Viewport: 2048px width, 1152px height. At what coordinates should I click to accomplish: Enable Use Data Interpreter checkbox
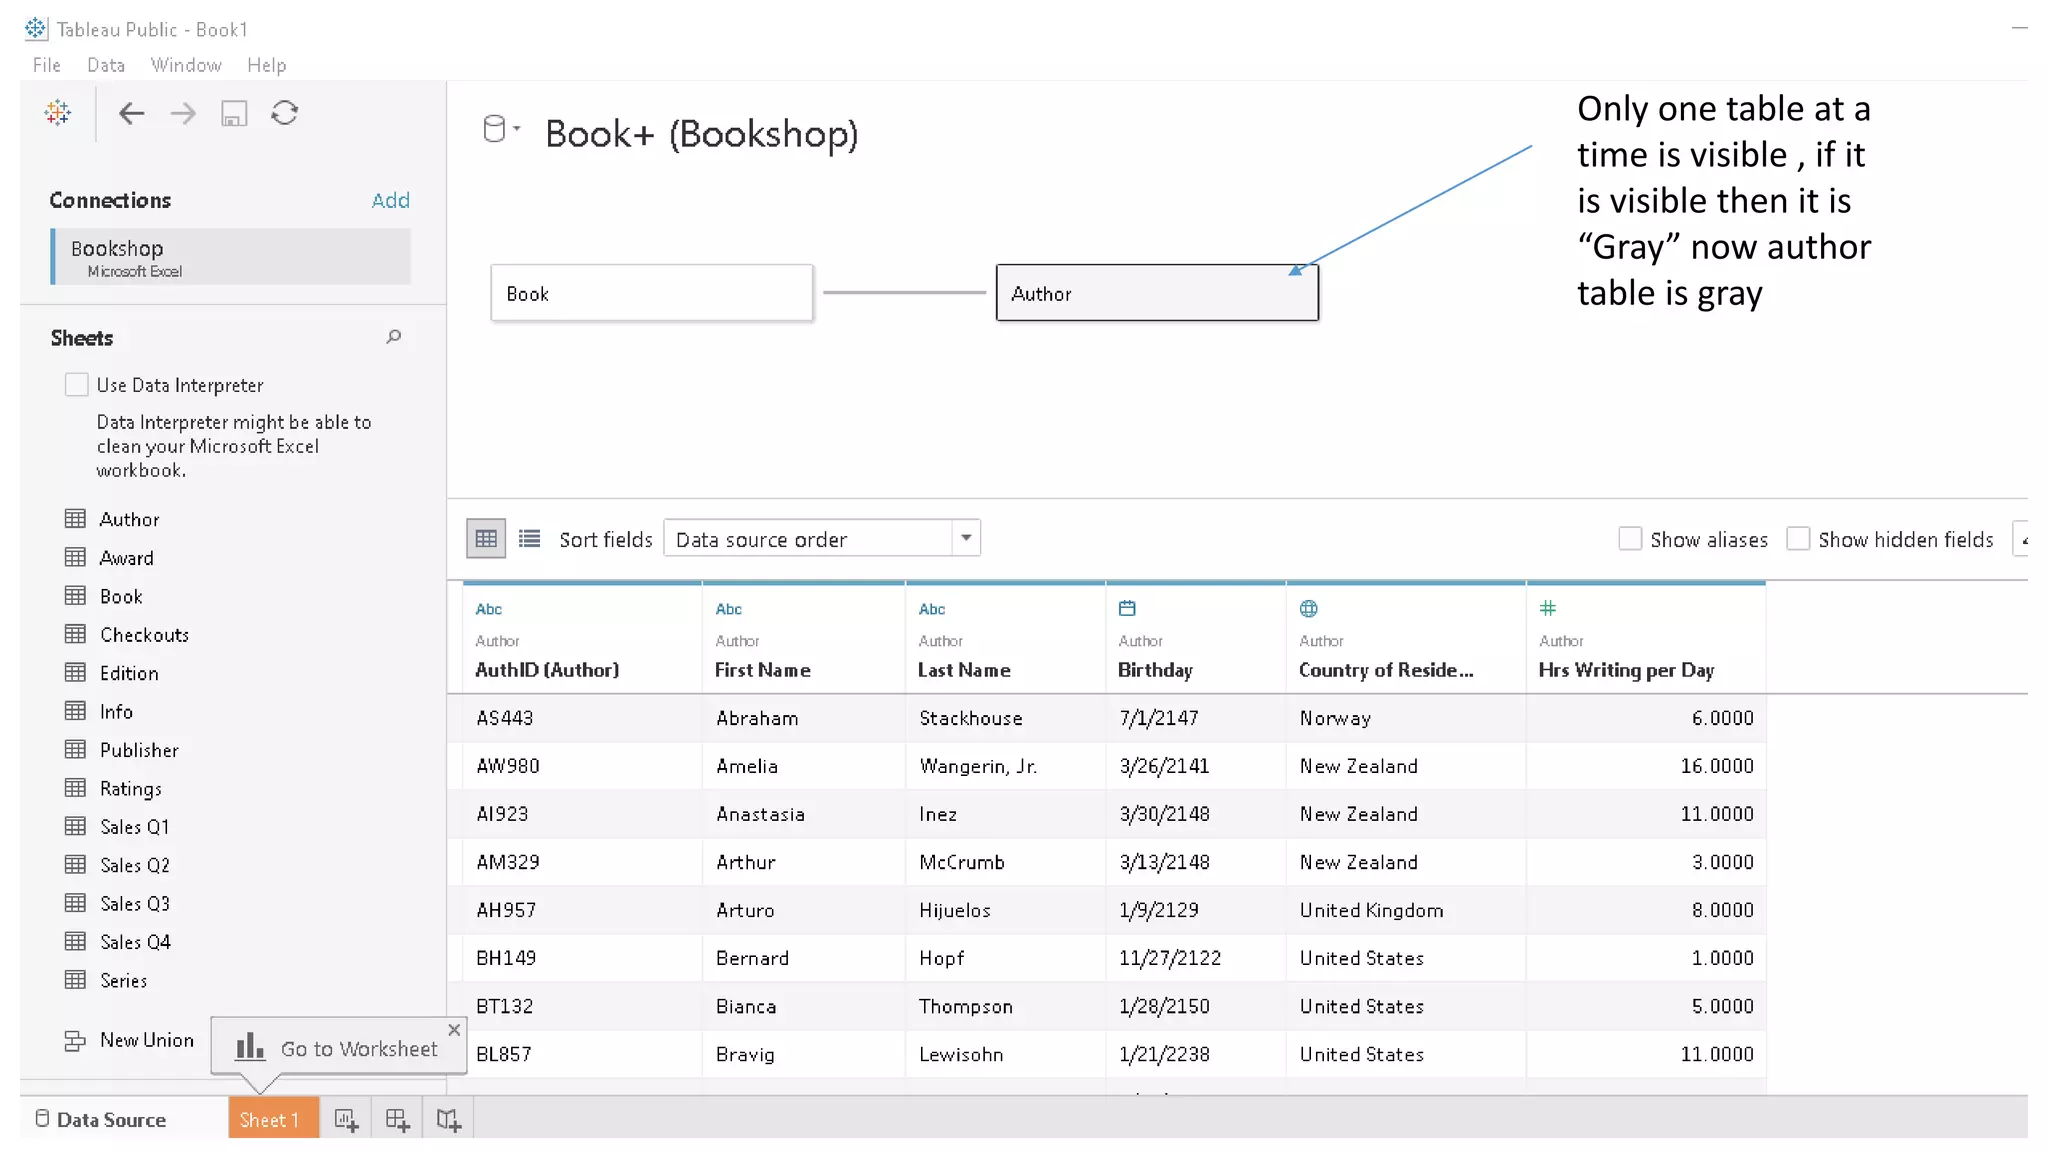point(76,385)
